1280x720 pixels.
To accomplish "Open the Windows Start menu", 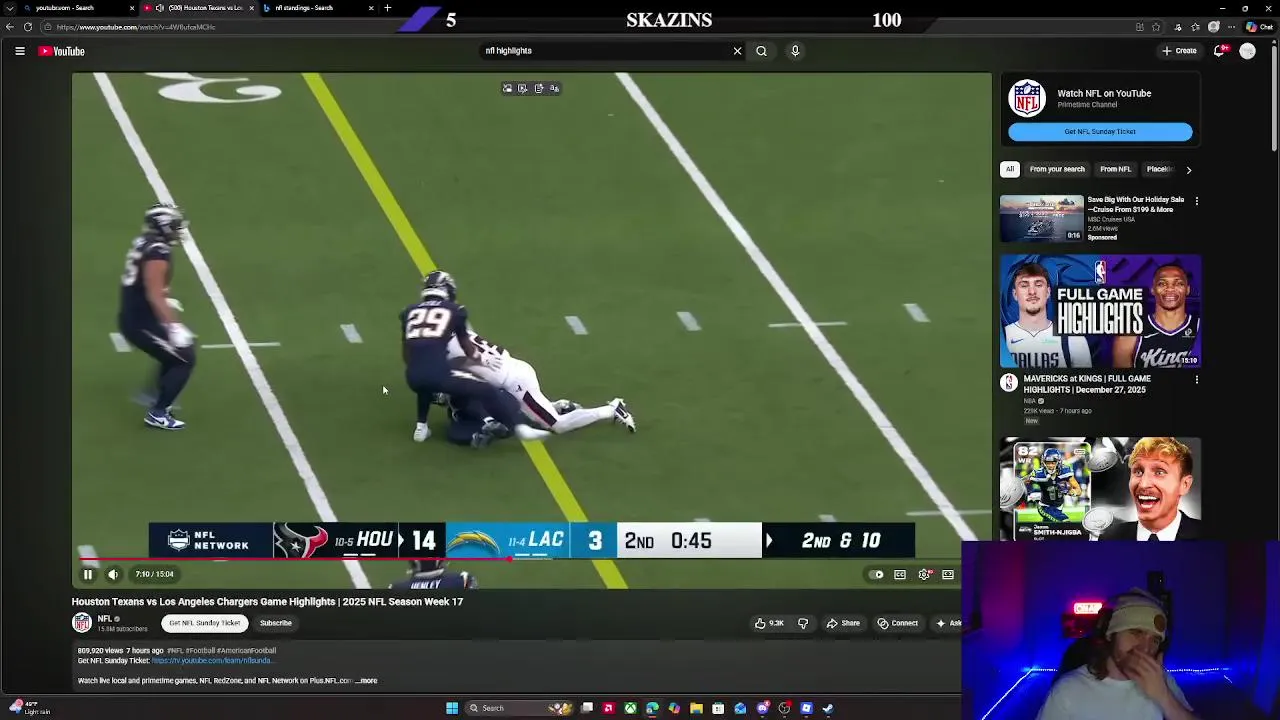I will (452, 708).
